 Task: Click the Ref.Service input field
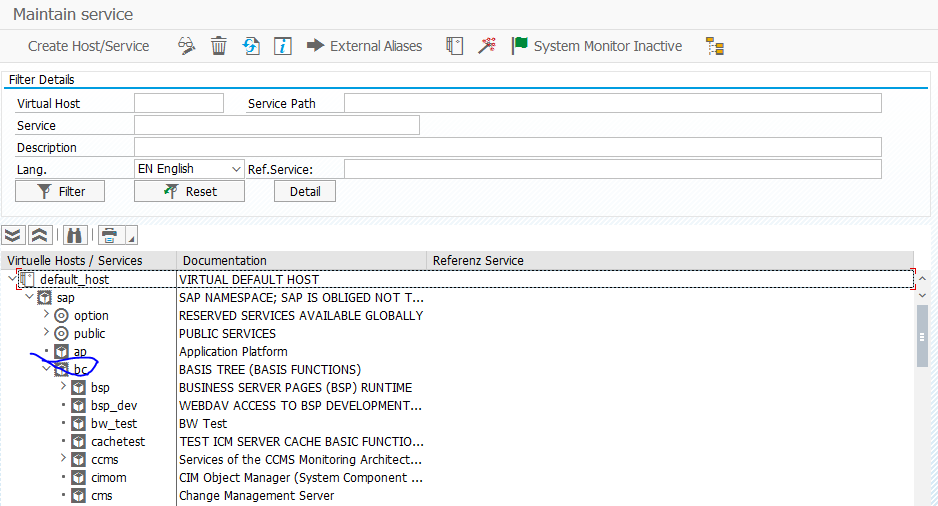613,169
